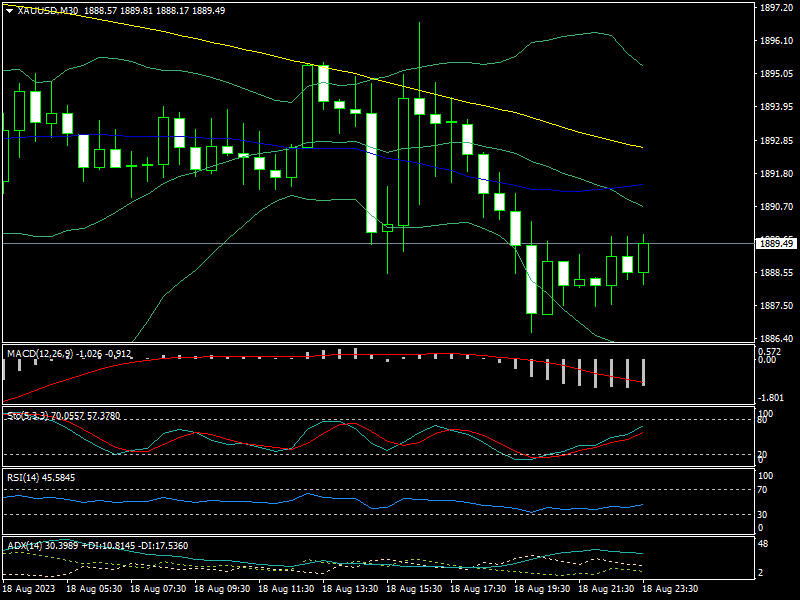Click the current price tag 1889.49

pyautogui.click(x=776, y=243)
